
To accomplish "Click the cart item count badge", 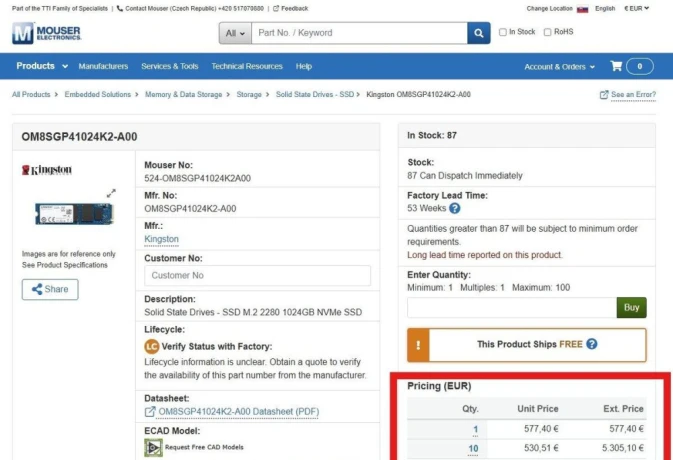I will tap(640, 67).
